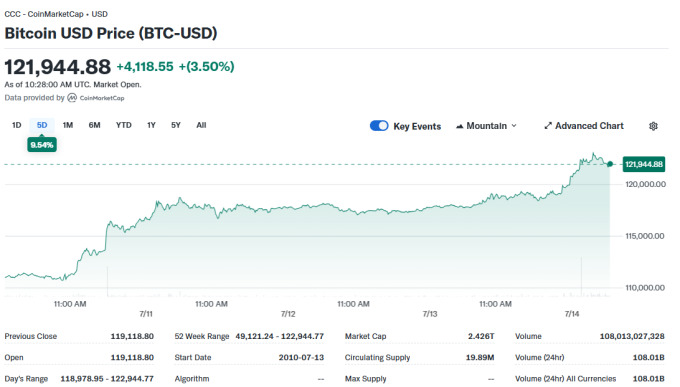The width and height of the screenshot is (680, 387).
Task: Click the Open label
Action: coord(14,357)
